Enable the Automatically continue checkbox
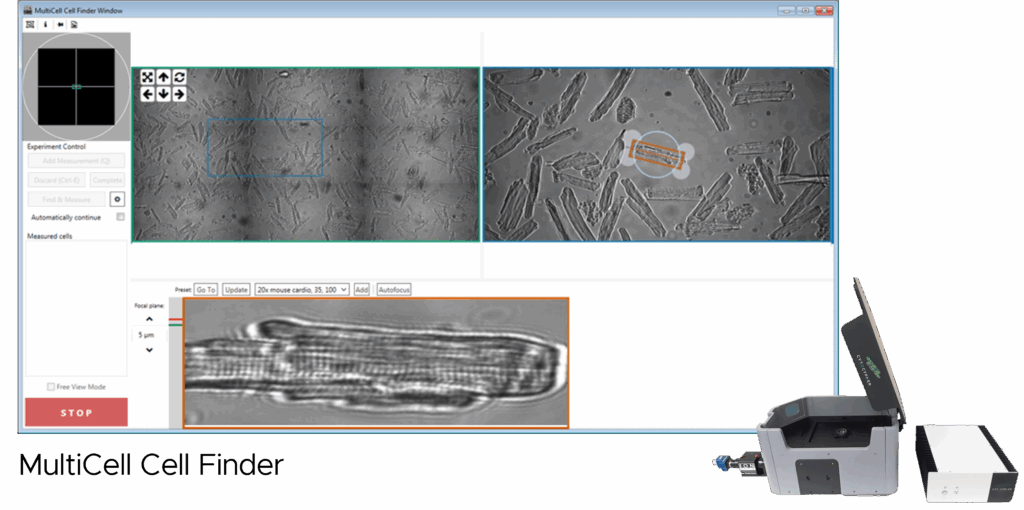Image resolution: width=1024 pixels, height=510 pixels. tap(120, 216)
